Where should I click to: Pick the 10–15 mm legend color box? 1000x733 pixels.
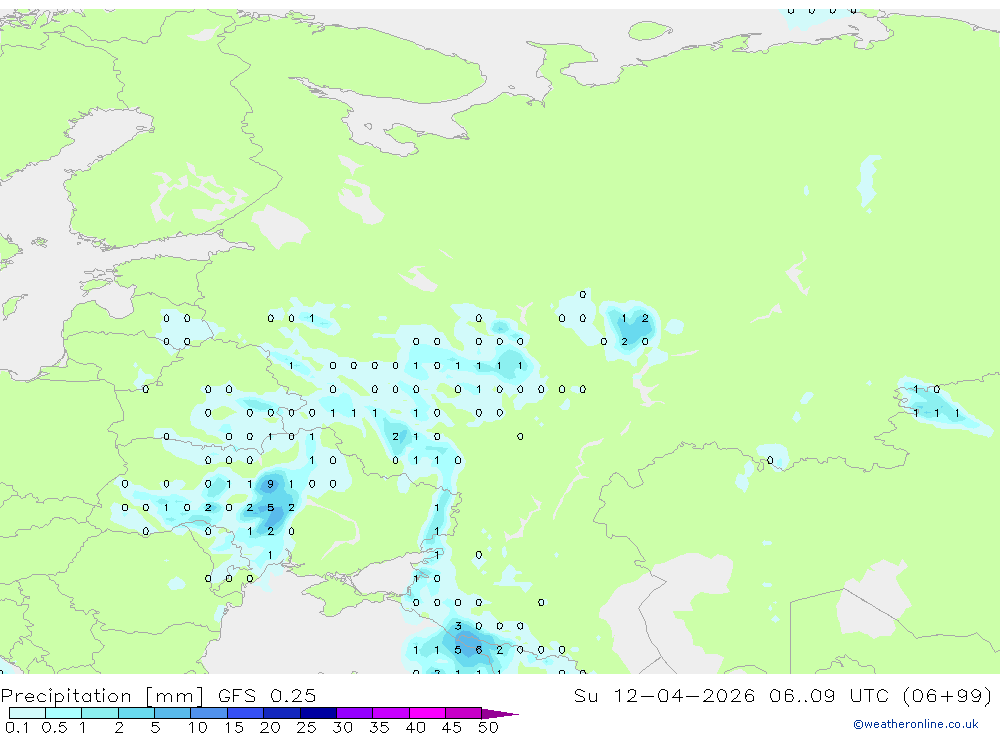(209, 713)
